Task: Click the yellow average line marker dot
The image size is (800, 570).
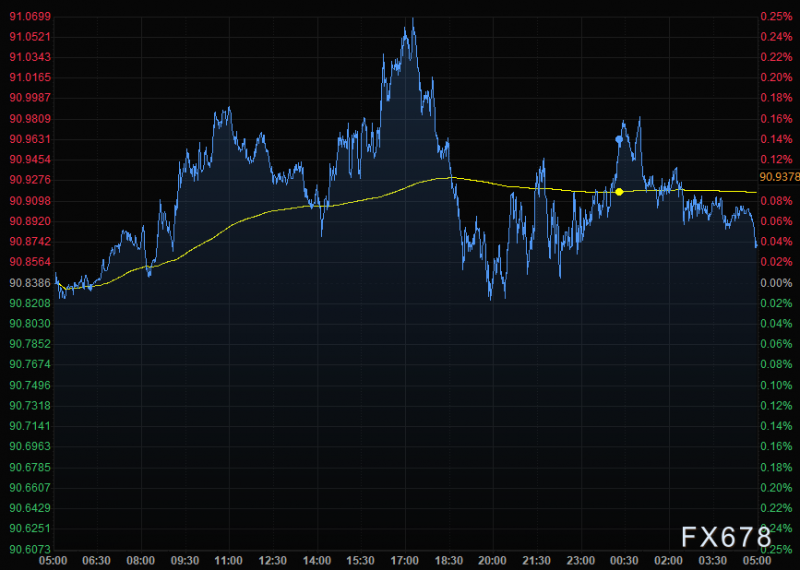Action: click(619, 192)
